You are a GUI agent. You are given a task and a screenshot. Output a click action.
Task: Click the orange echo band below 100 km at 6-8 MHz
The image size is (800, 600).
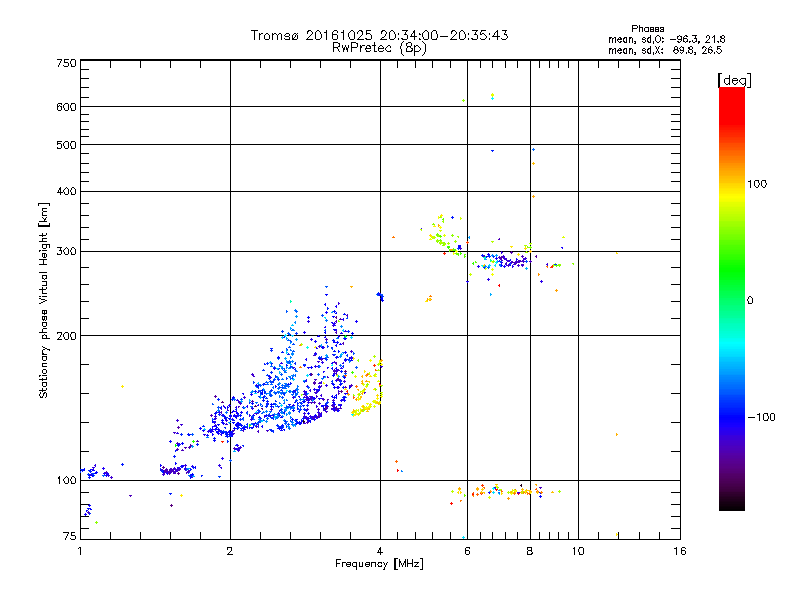[505, 492]
